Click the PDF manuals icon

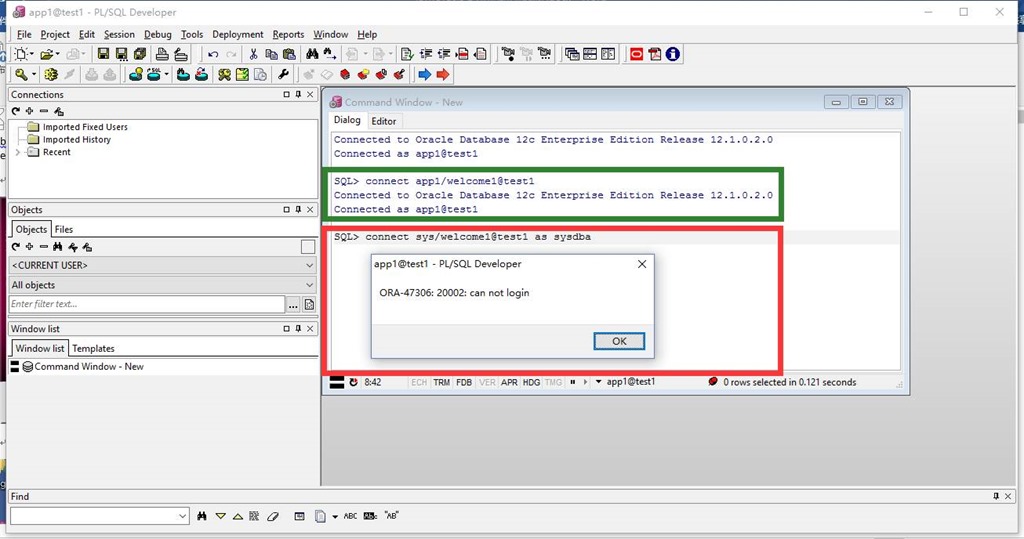655,54
